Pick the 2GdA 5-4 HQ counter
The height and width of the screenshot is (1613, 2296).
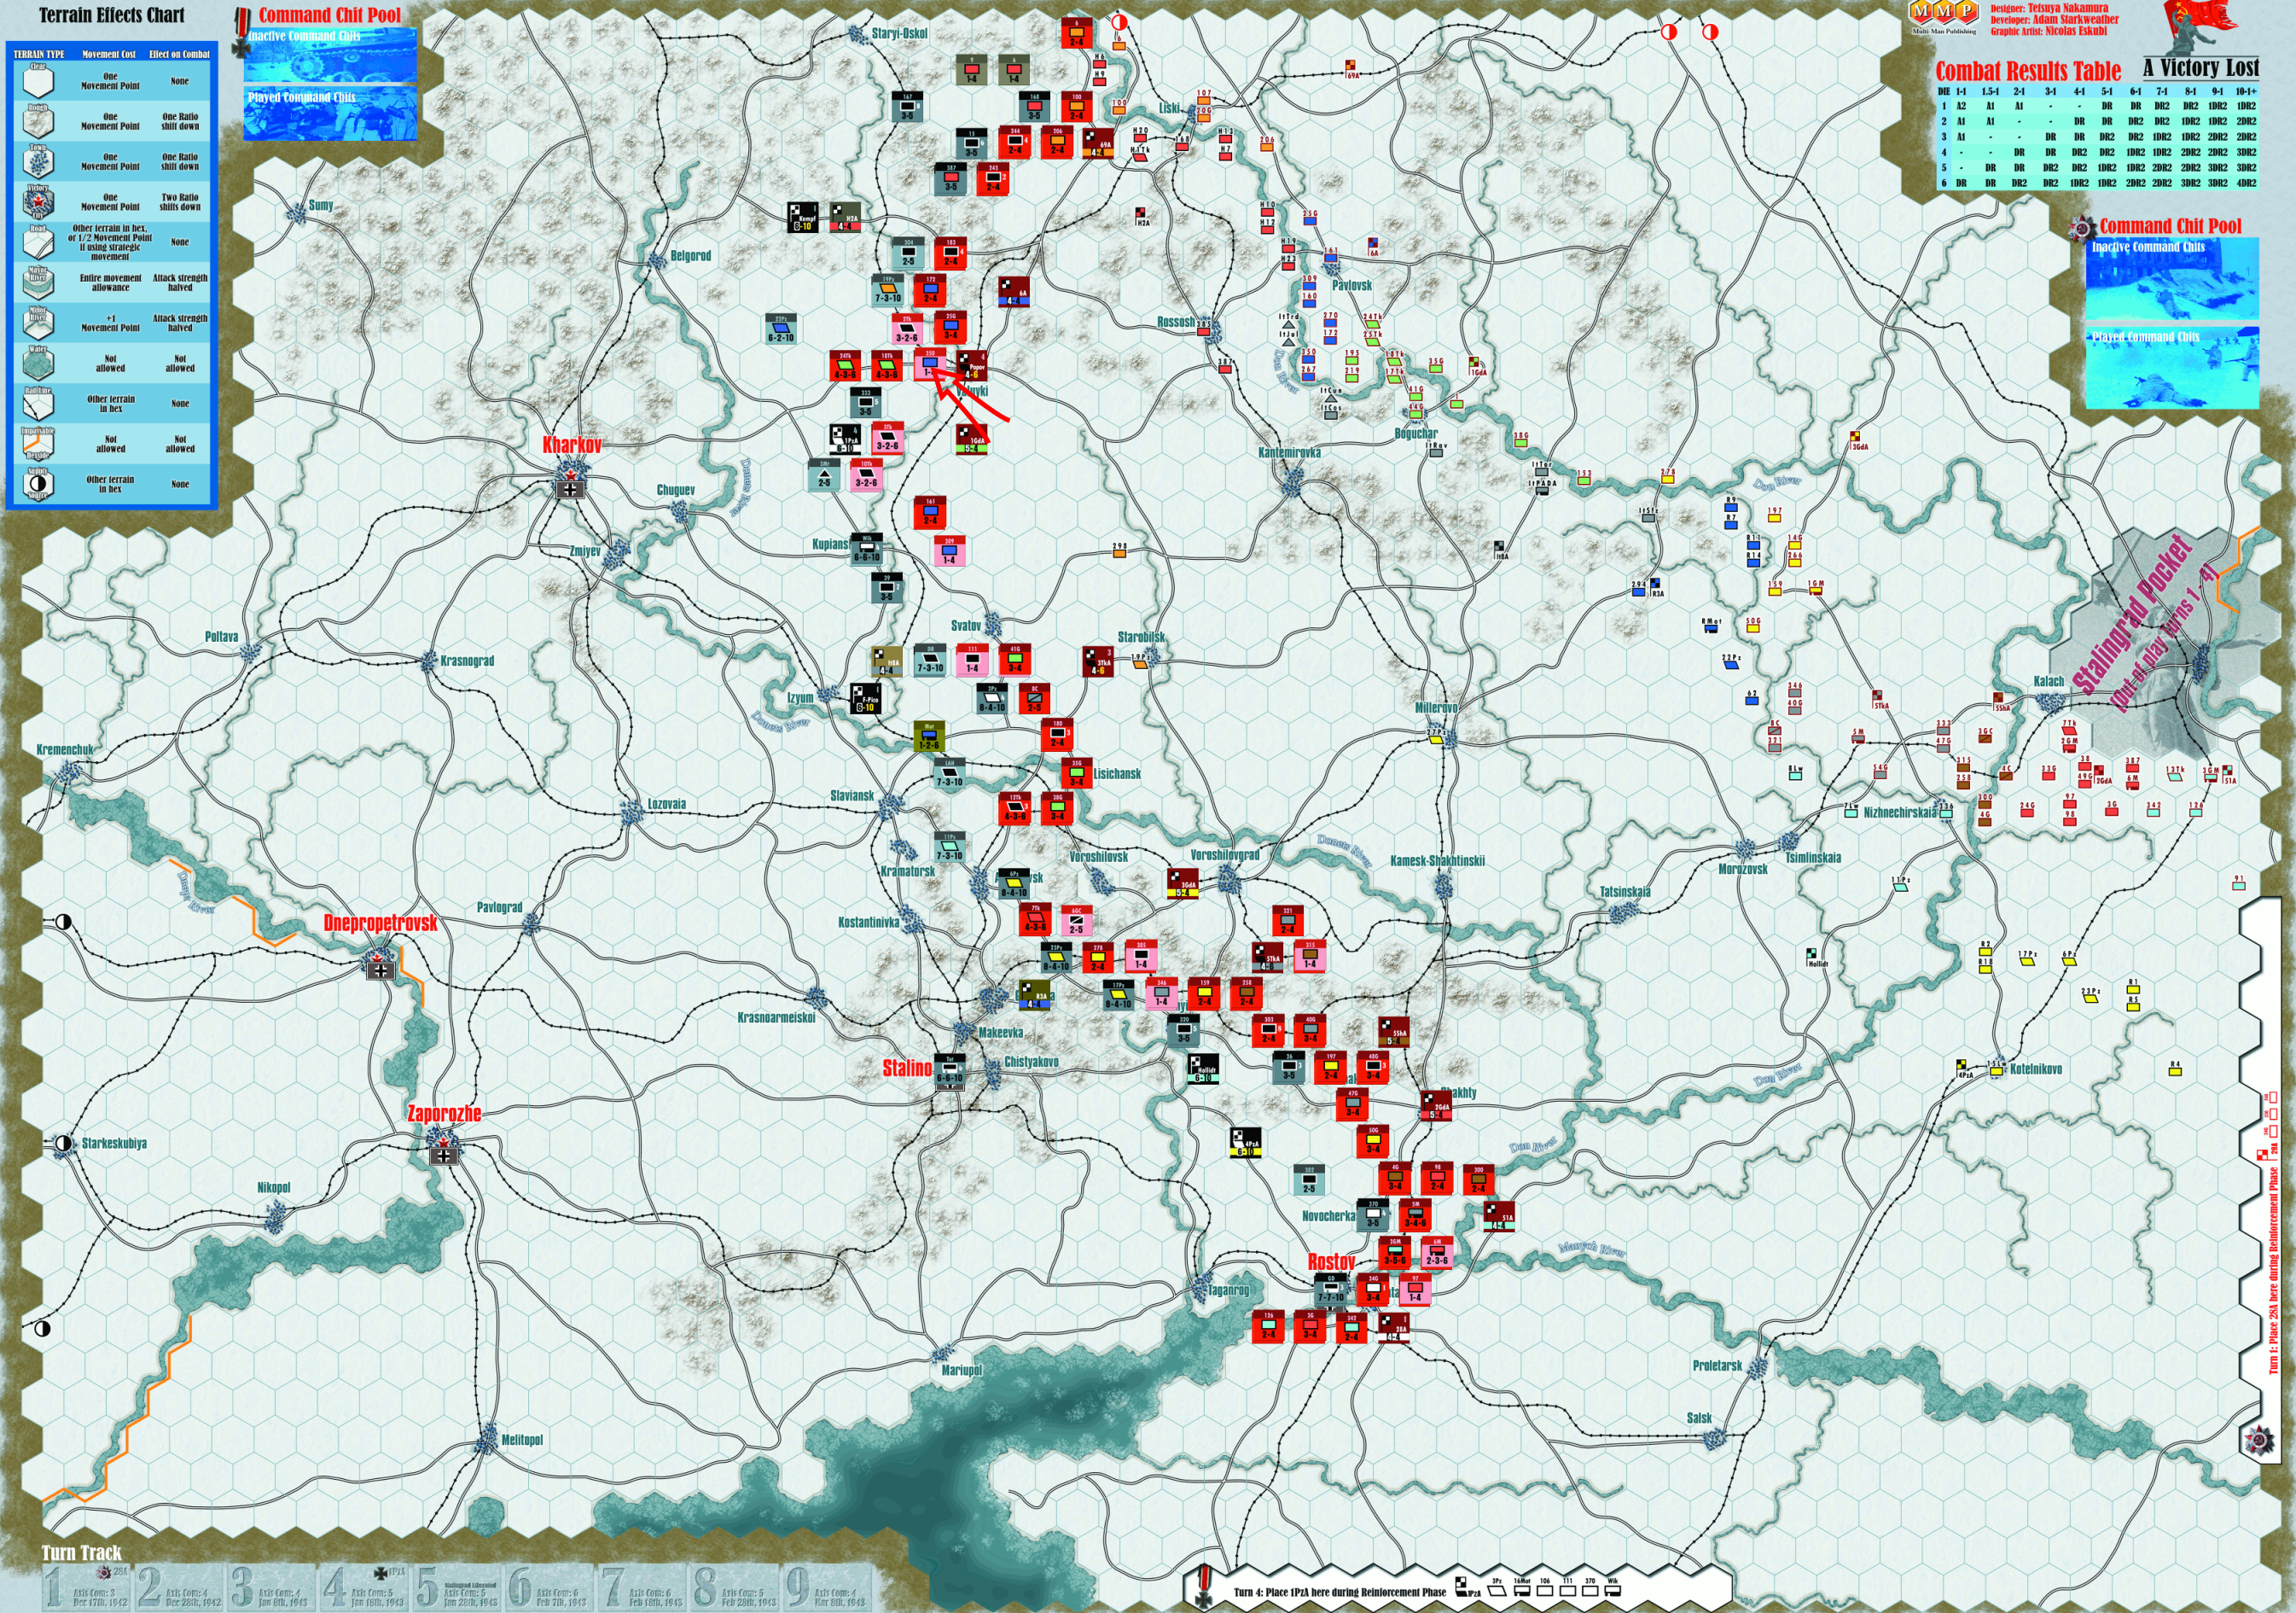tap(1436, 1106)
